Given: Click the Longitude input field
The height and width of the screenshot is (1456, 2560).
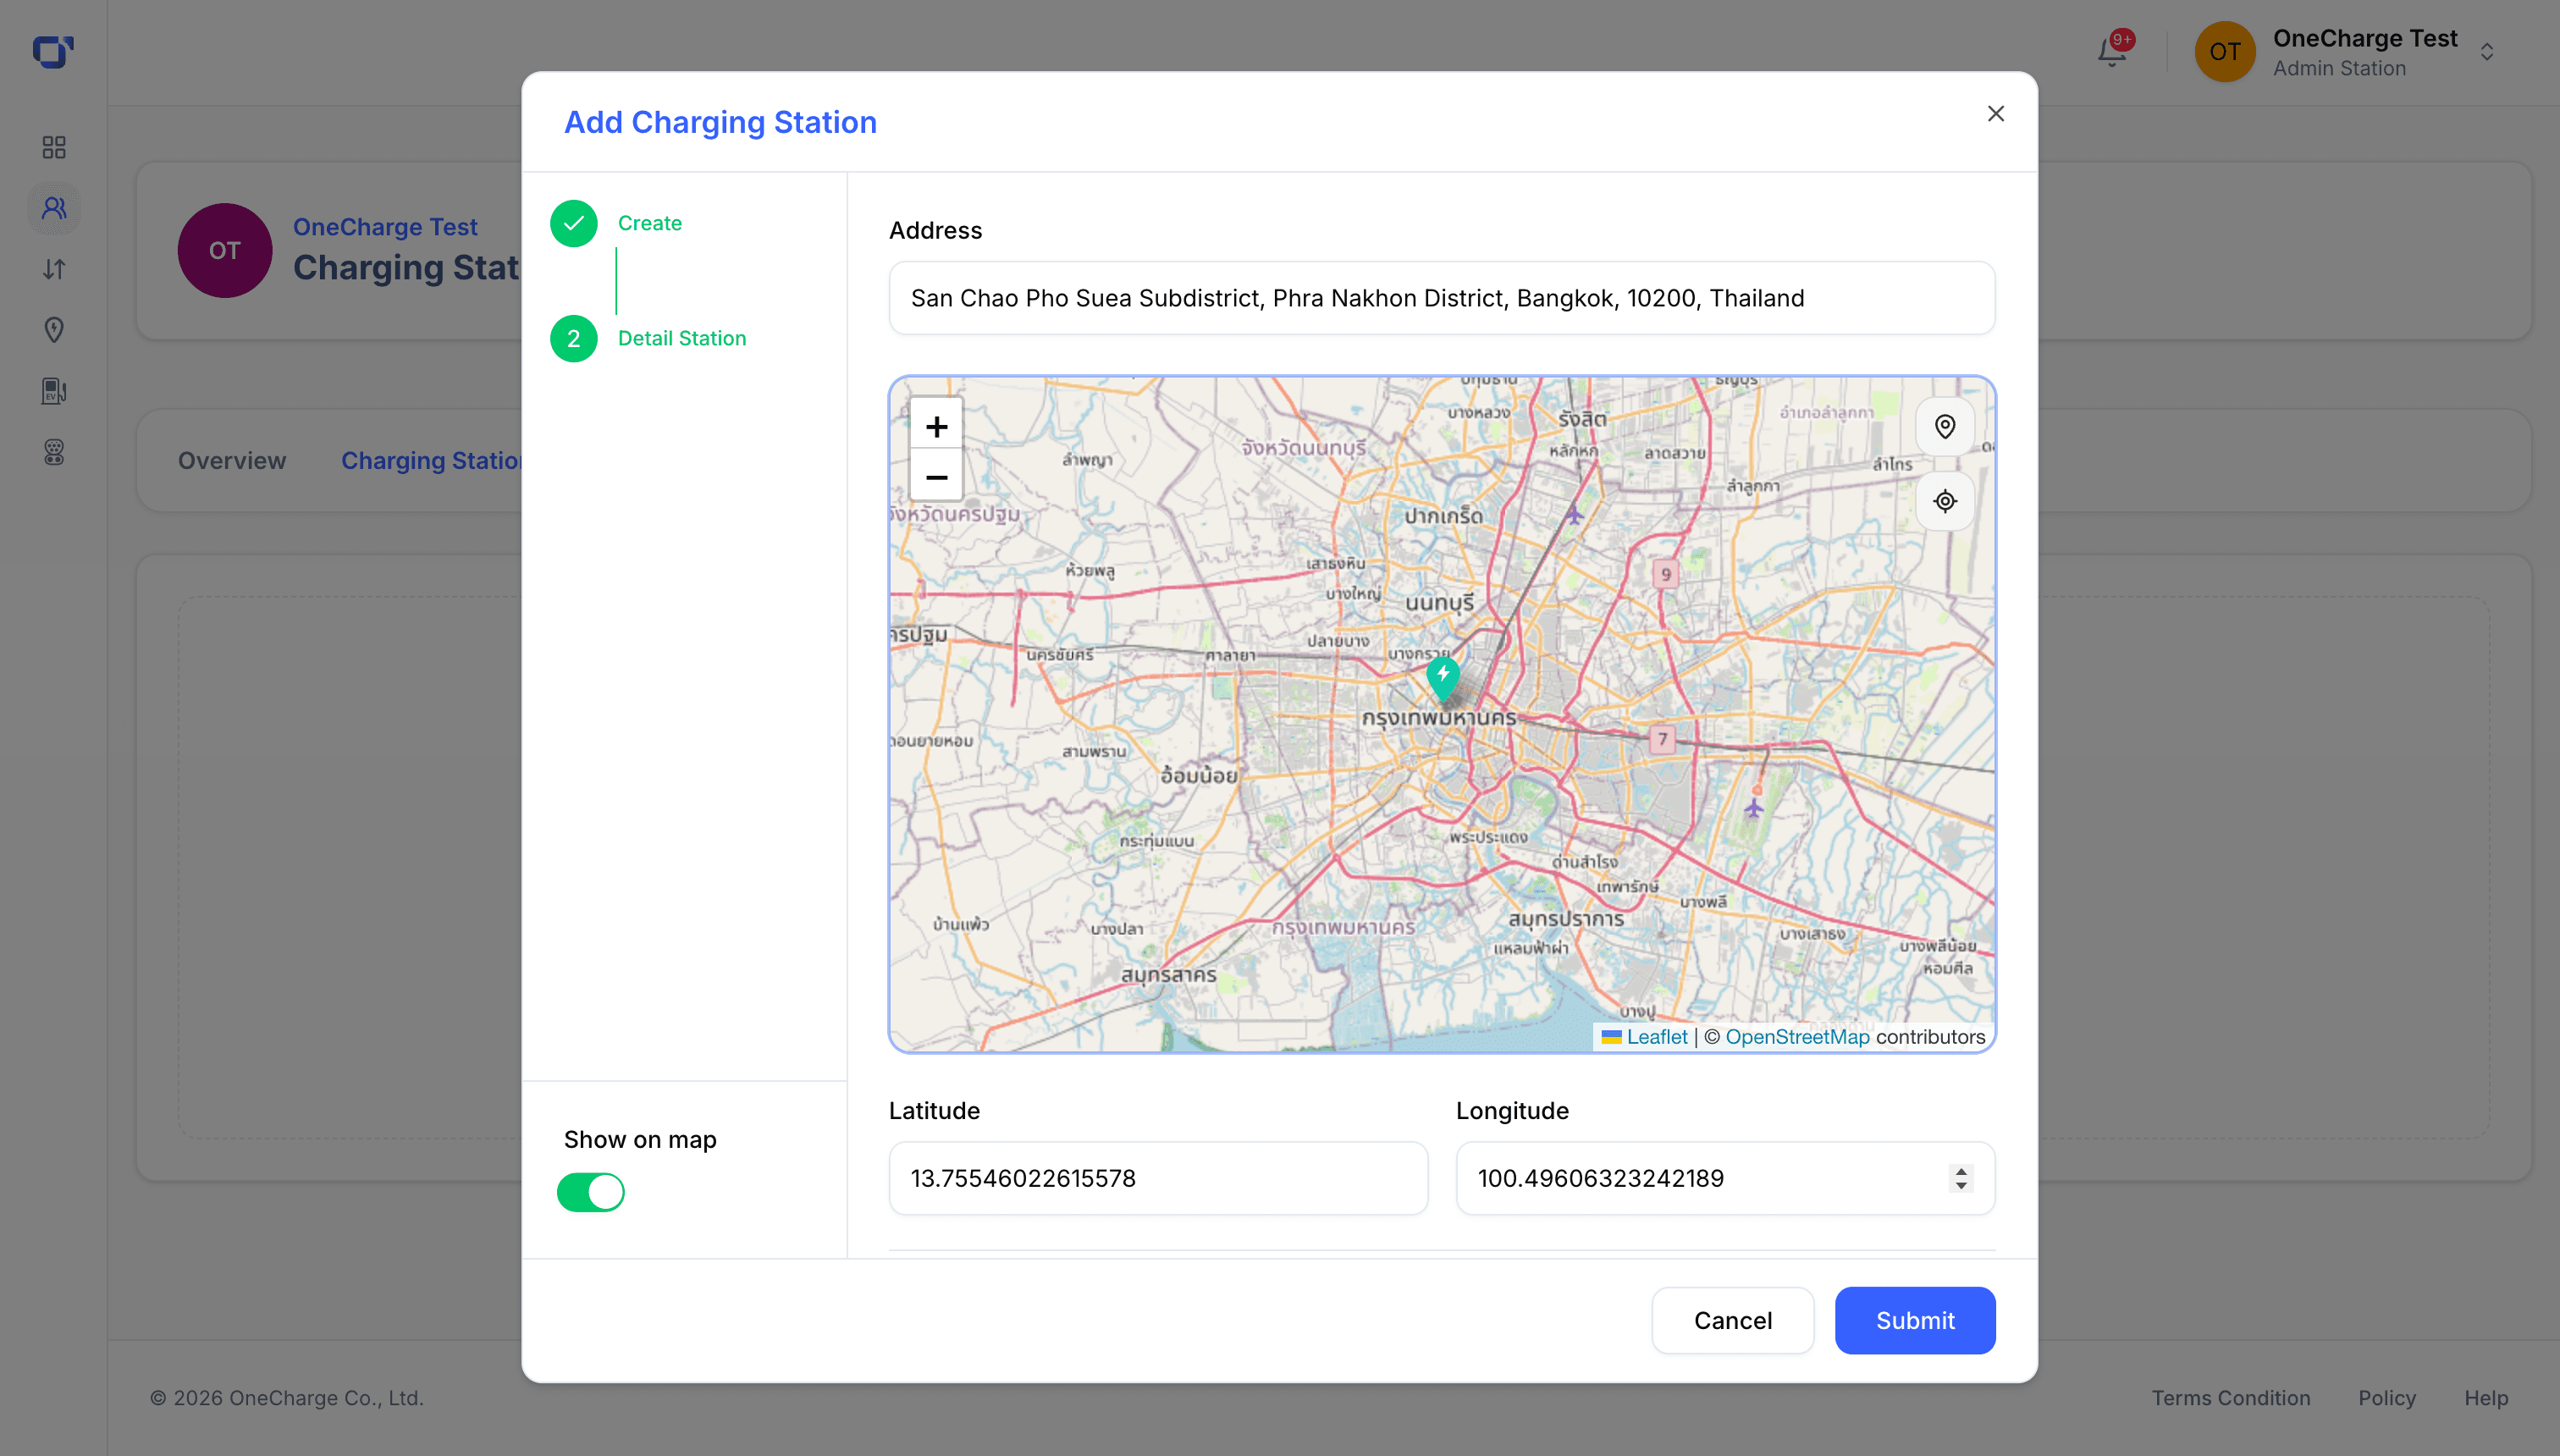Looking at the screenshot, I should point(1724,1178).
